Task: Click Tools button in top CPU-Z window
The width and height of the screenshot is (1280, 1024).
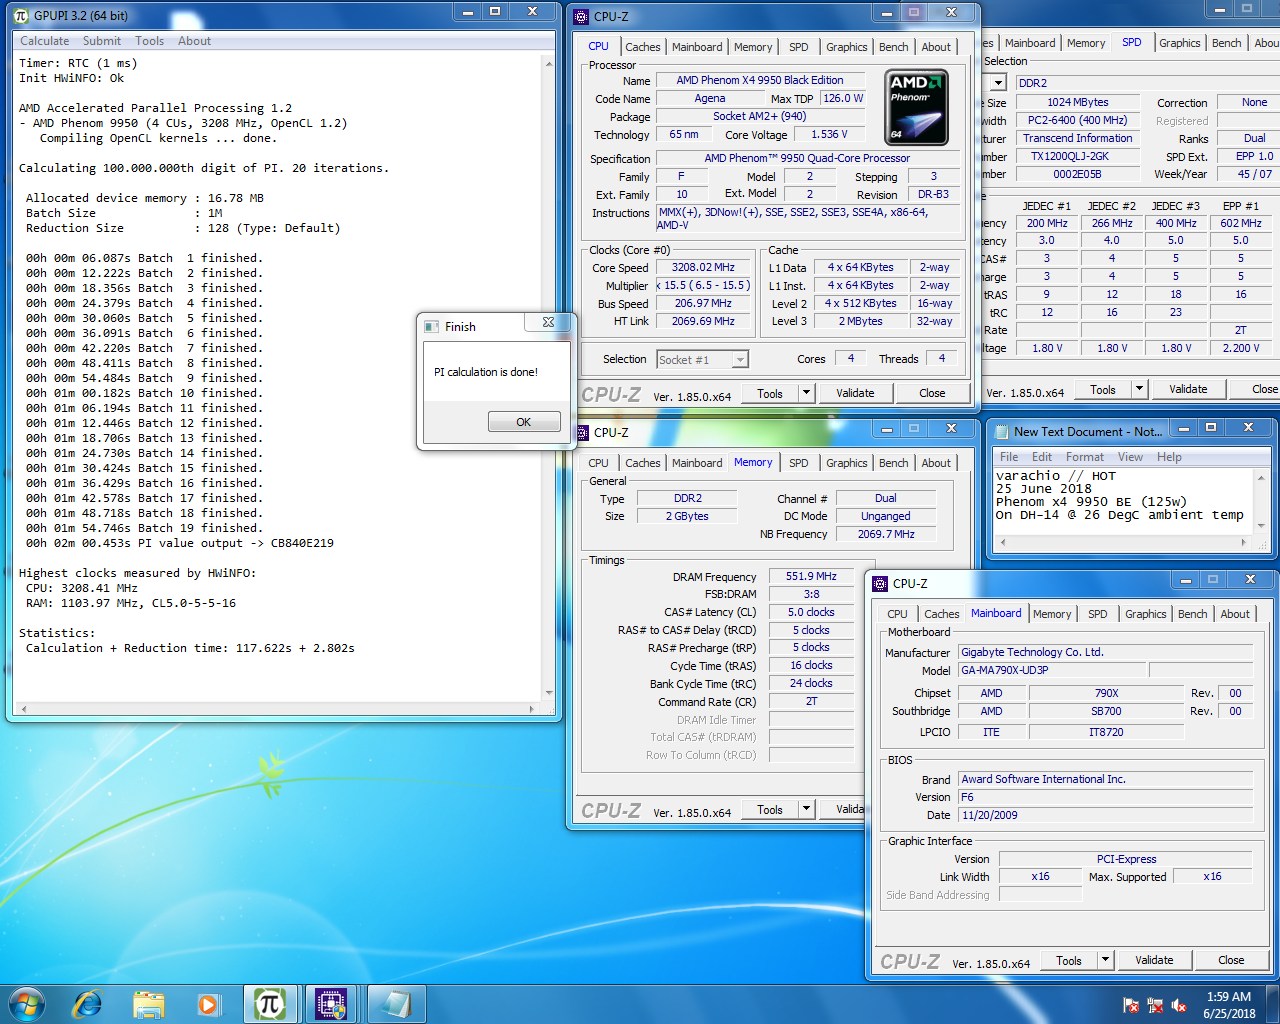Action: 770,393
